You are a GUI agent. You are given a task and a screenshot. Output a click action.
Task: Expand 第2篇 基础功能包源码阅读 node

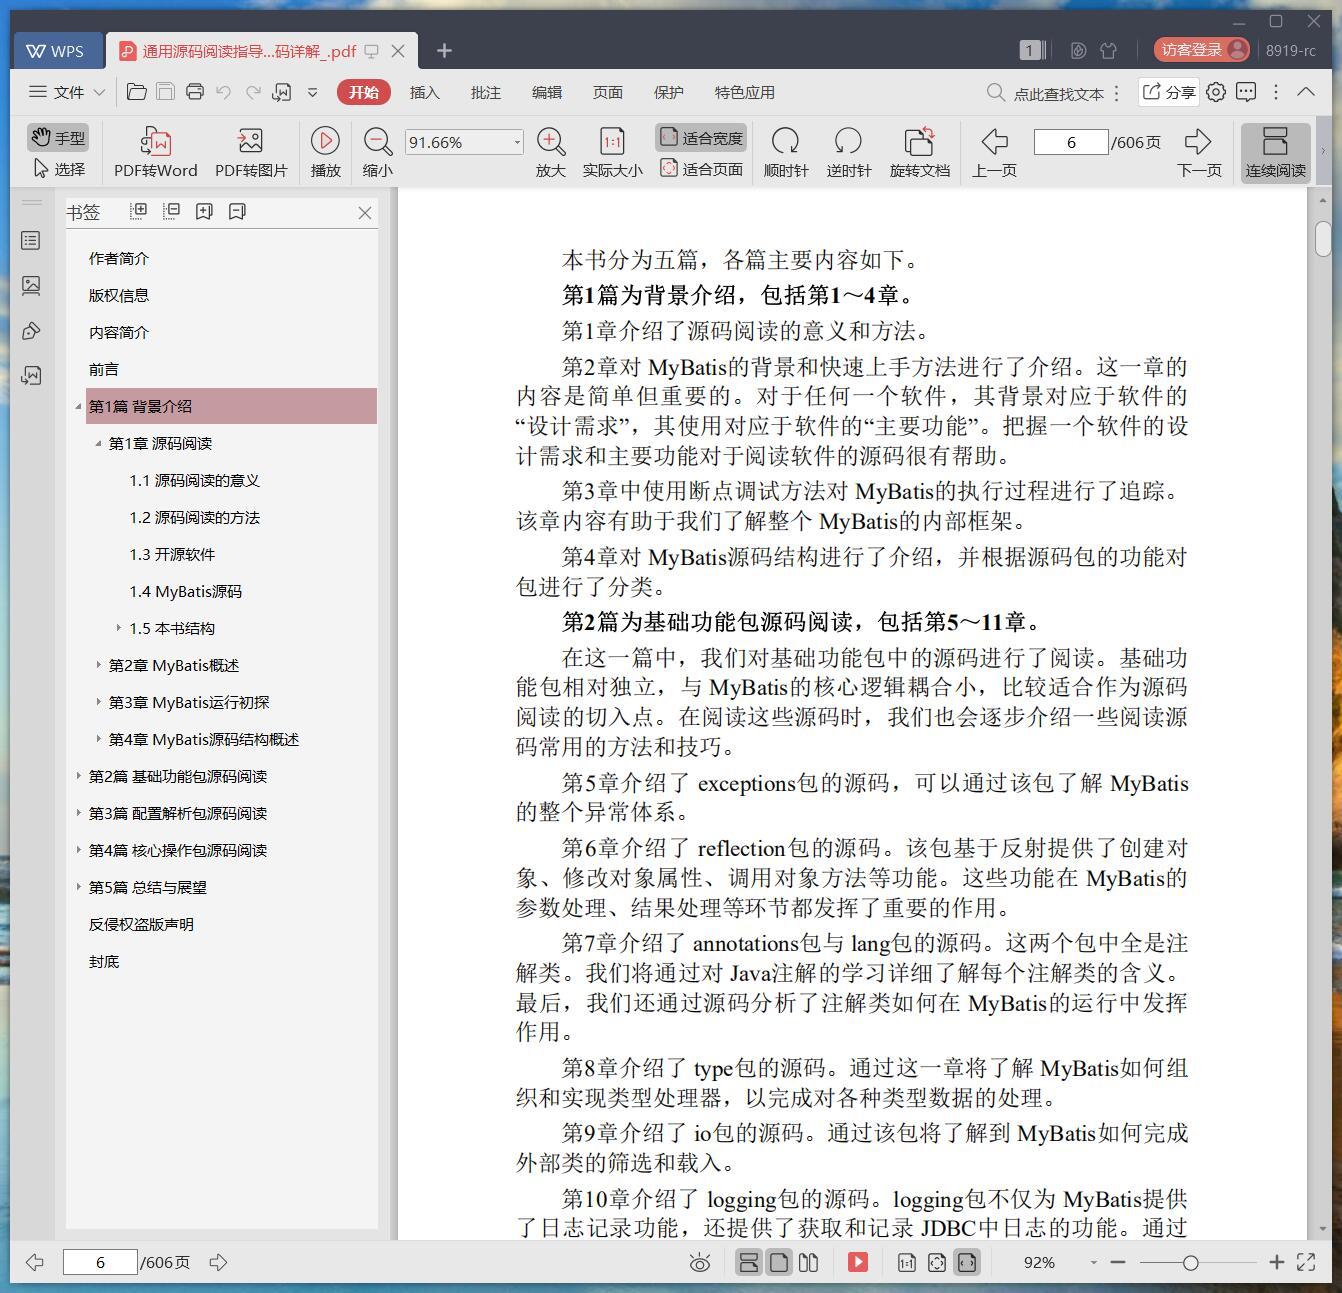[78, 776]
